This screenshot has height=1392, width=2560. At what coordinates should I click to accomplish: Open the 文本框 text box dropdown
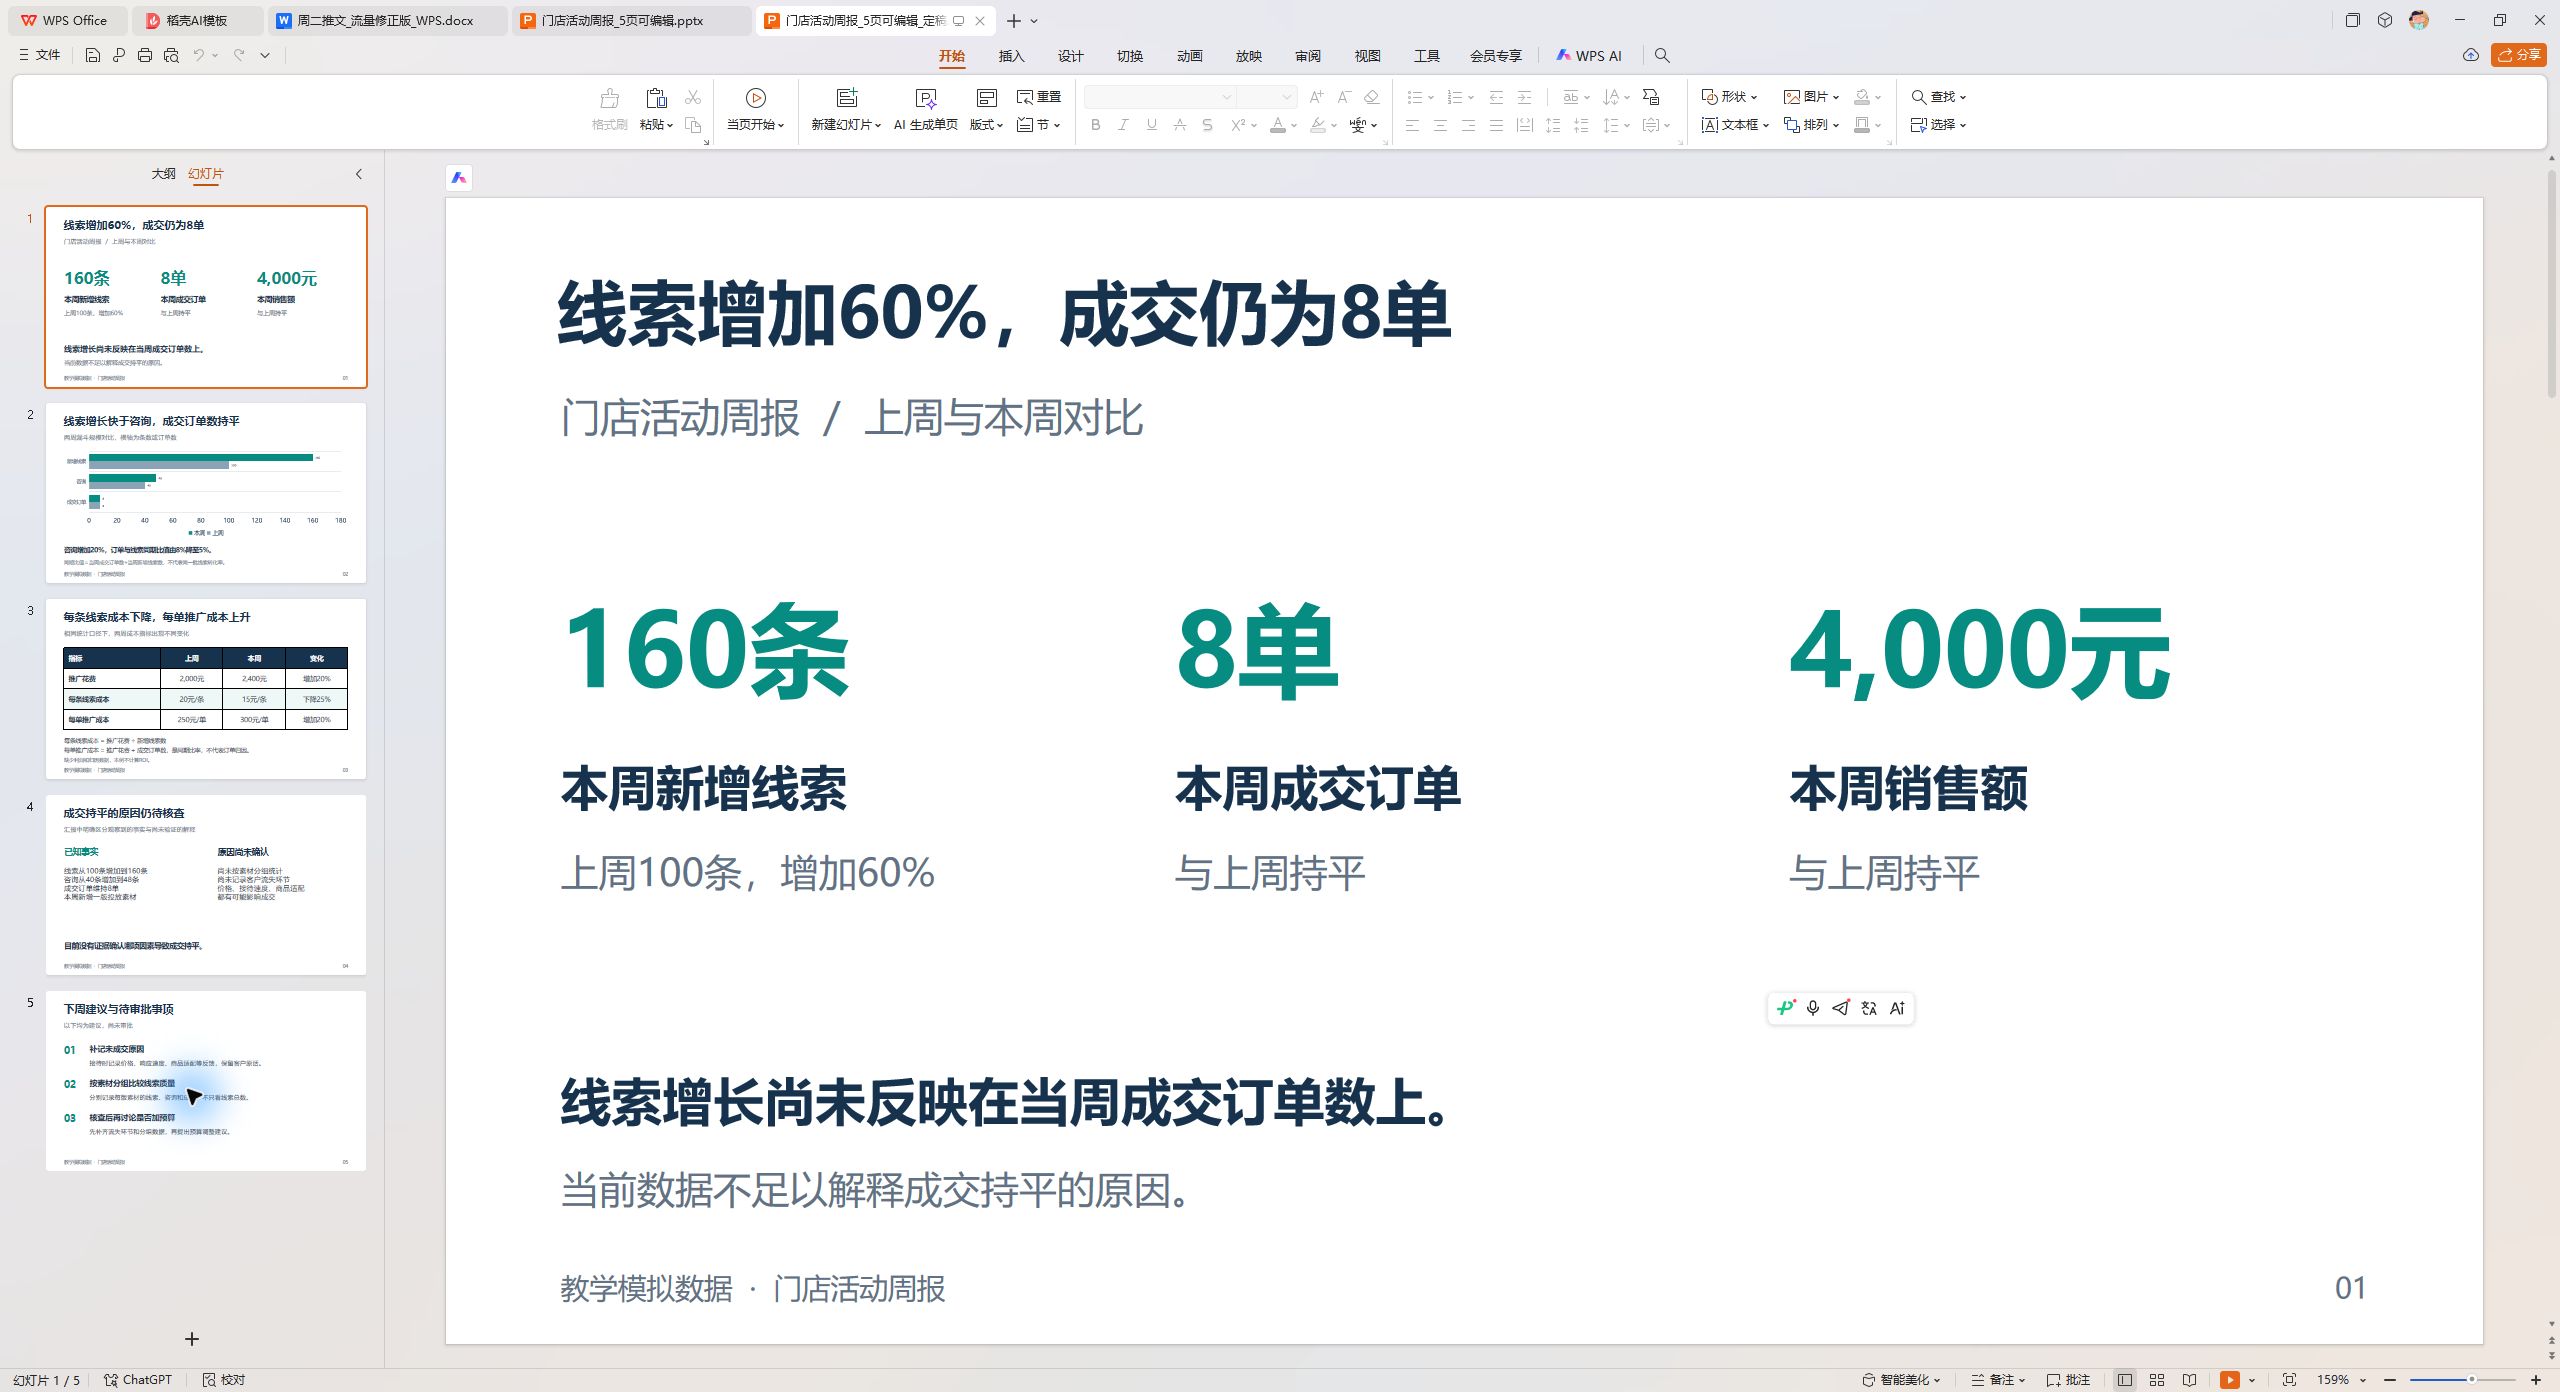click(x=1735, y=125)
